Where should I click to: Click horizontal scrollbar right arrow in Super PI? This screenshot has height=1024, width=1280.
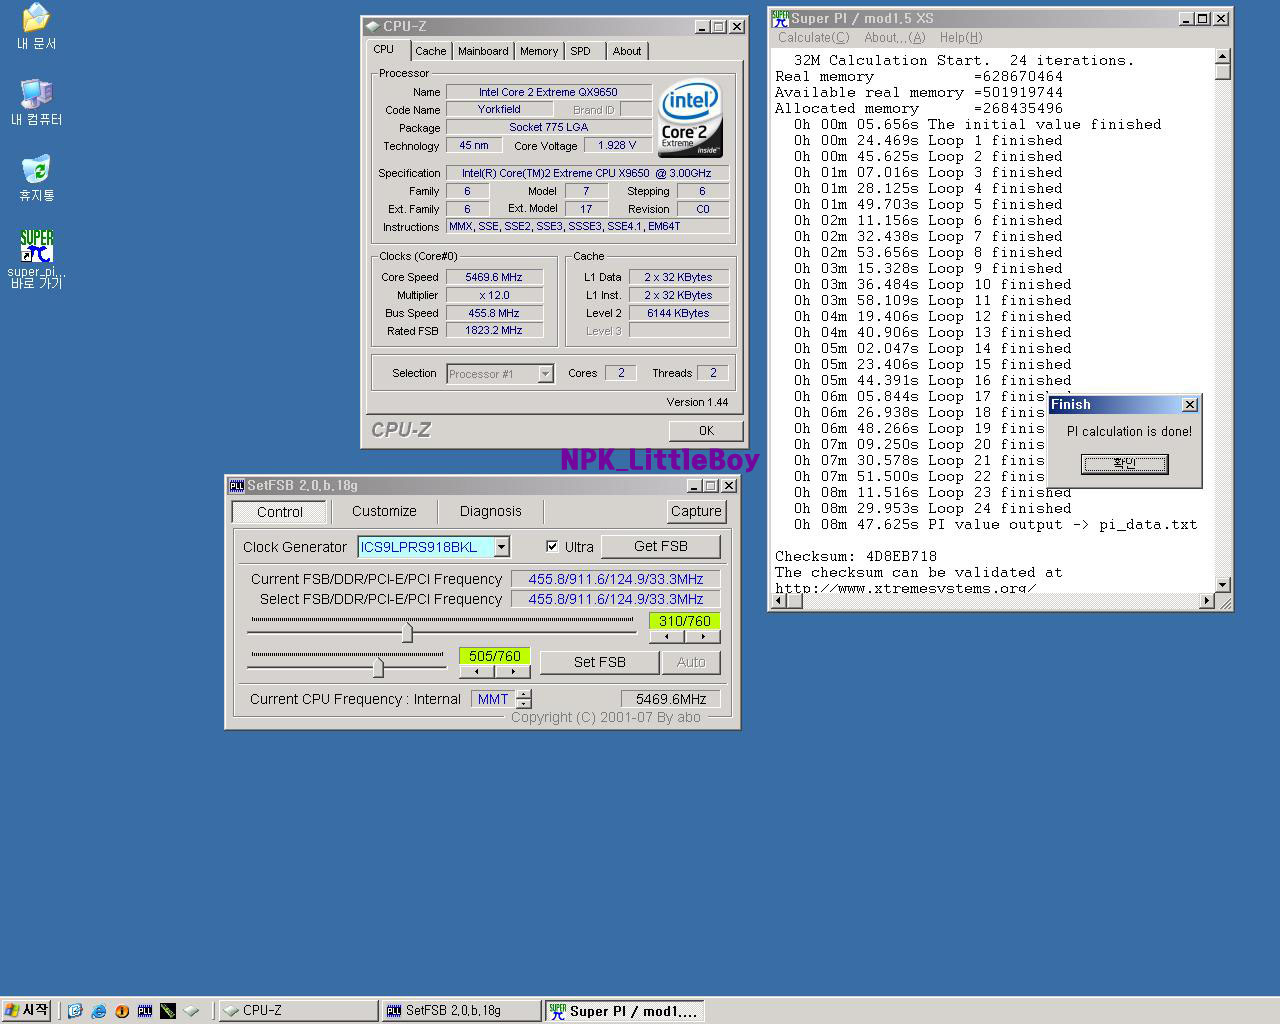[x=1207, y=601]
